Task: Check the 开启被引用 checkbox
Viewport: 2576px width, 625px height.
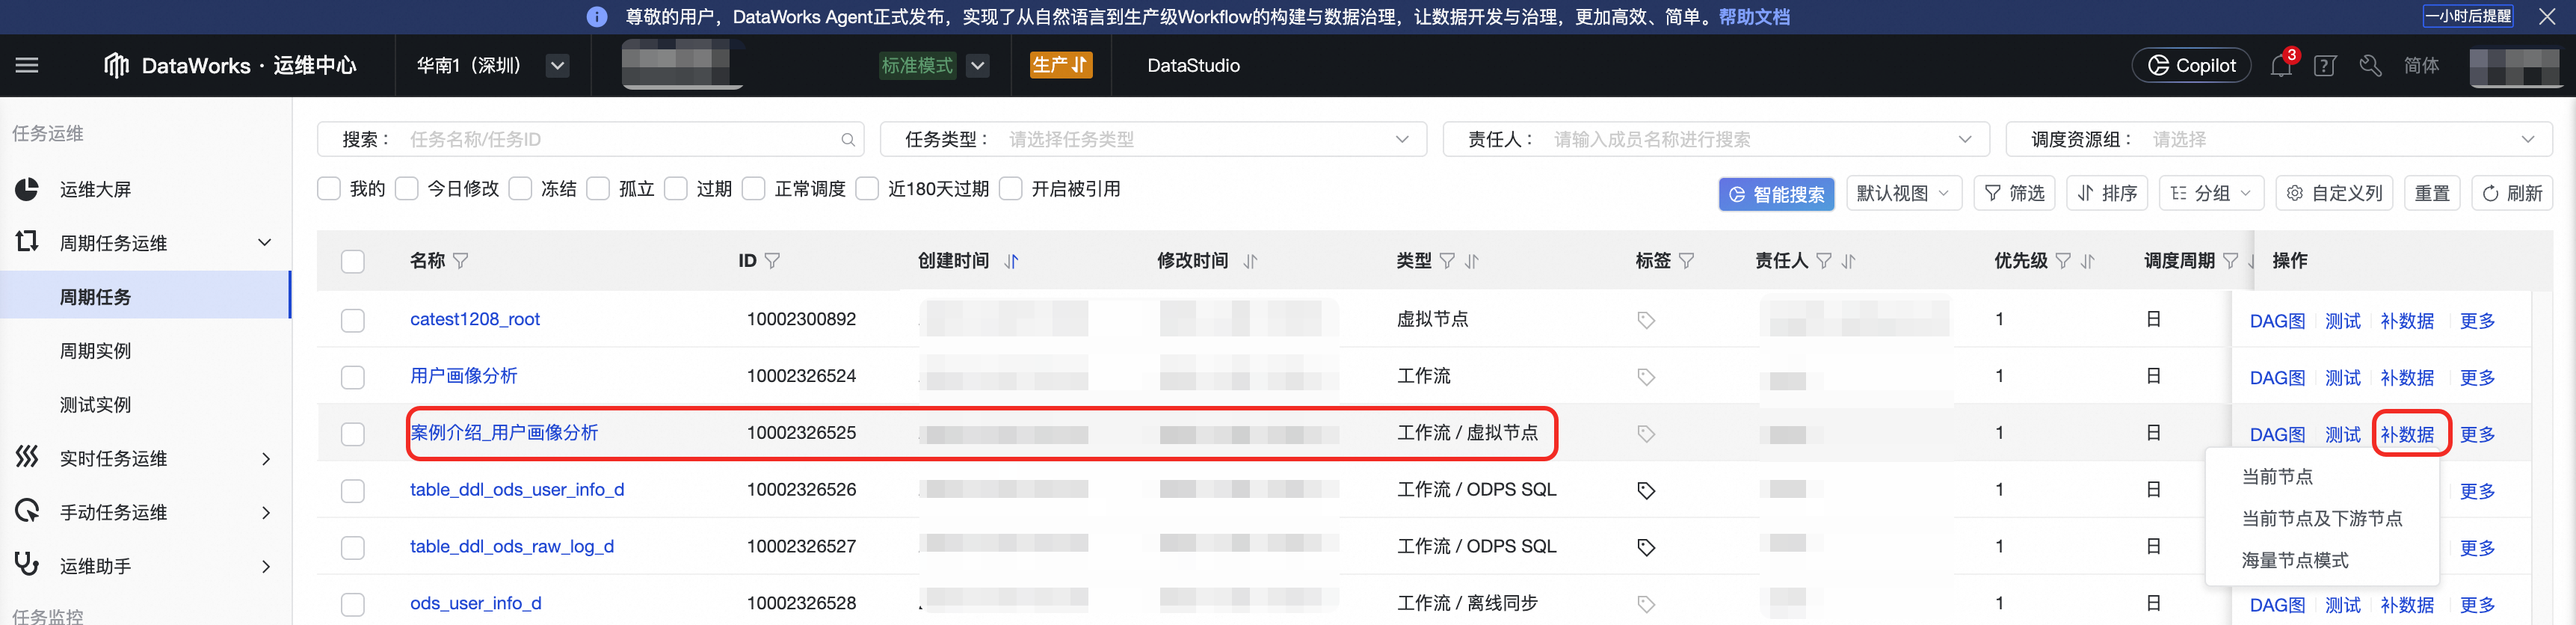Action: click(x=1011, y=188)
